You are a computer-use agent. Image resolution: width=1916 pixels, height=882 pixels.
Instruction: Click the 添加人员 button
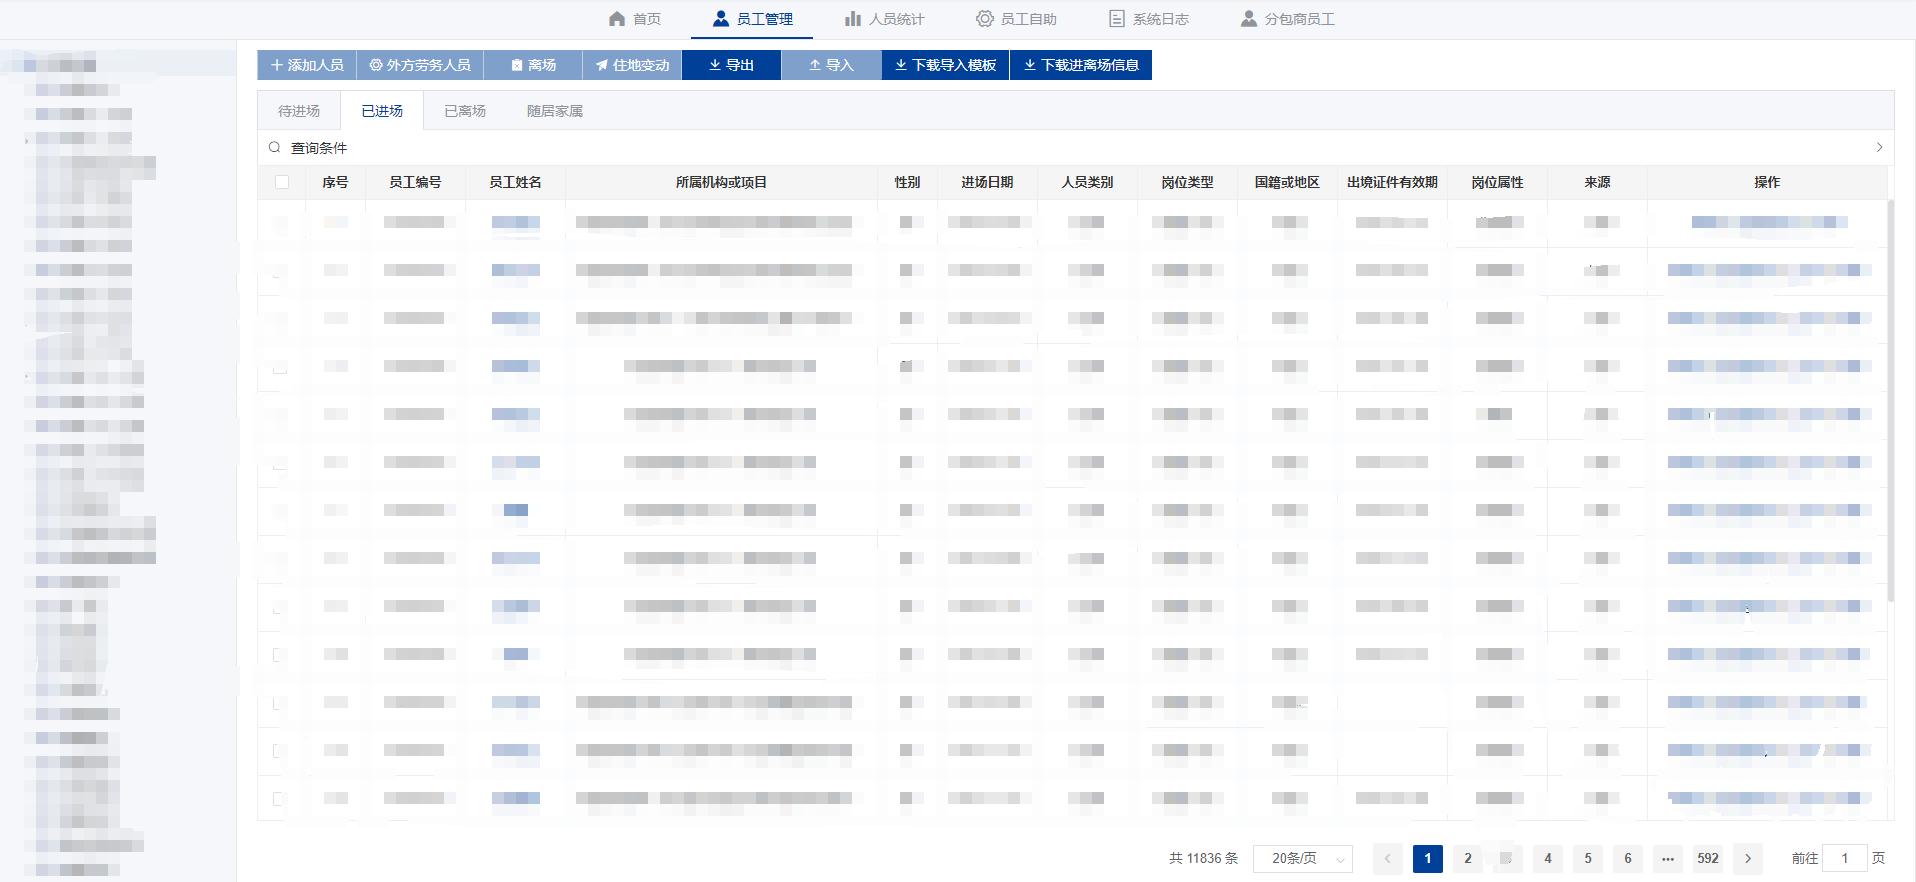[307, 65]
